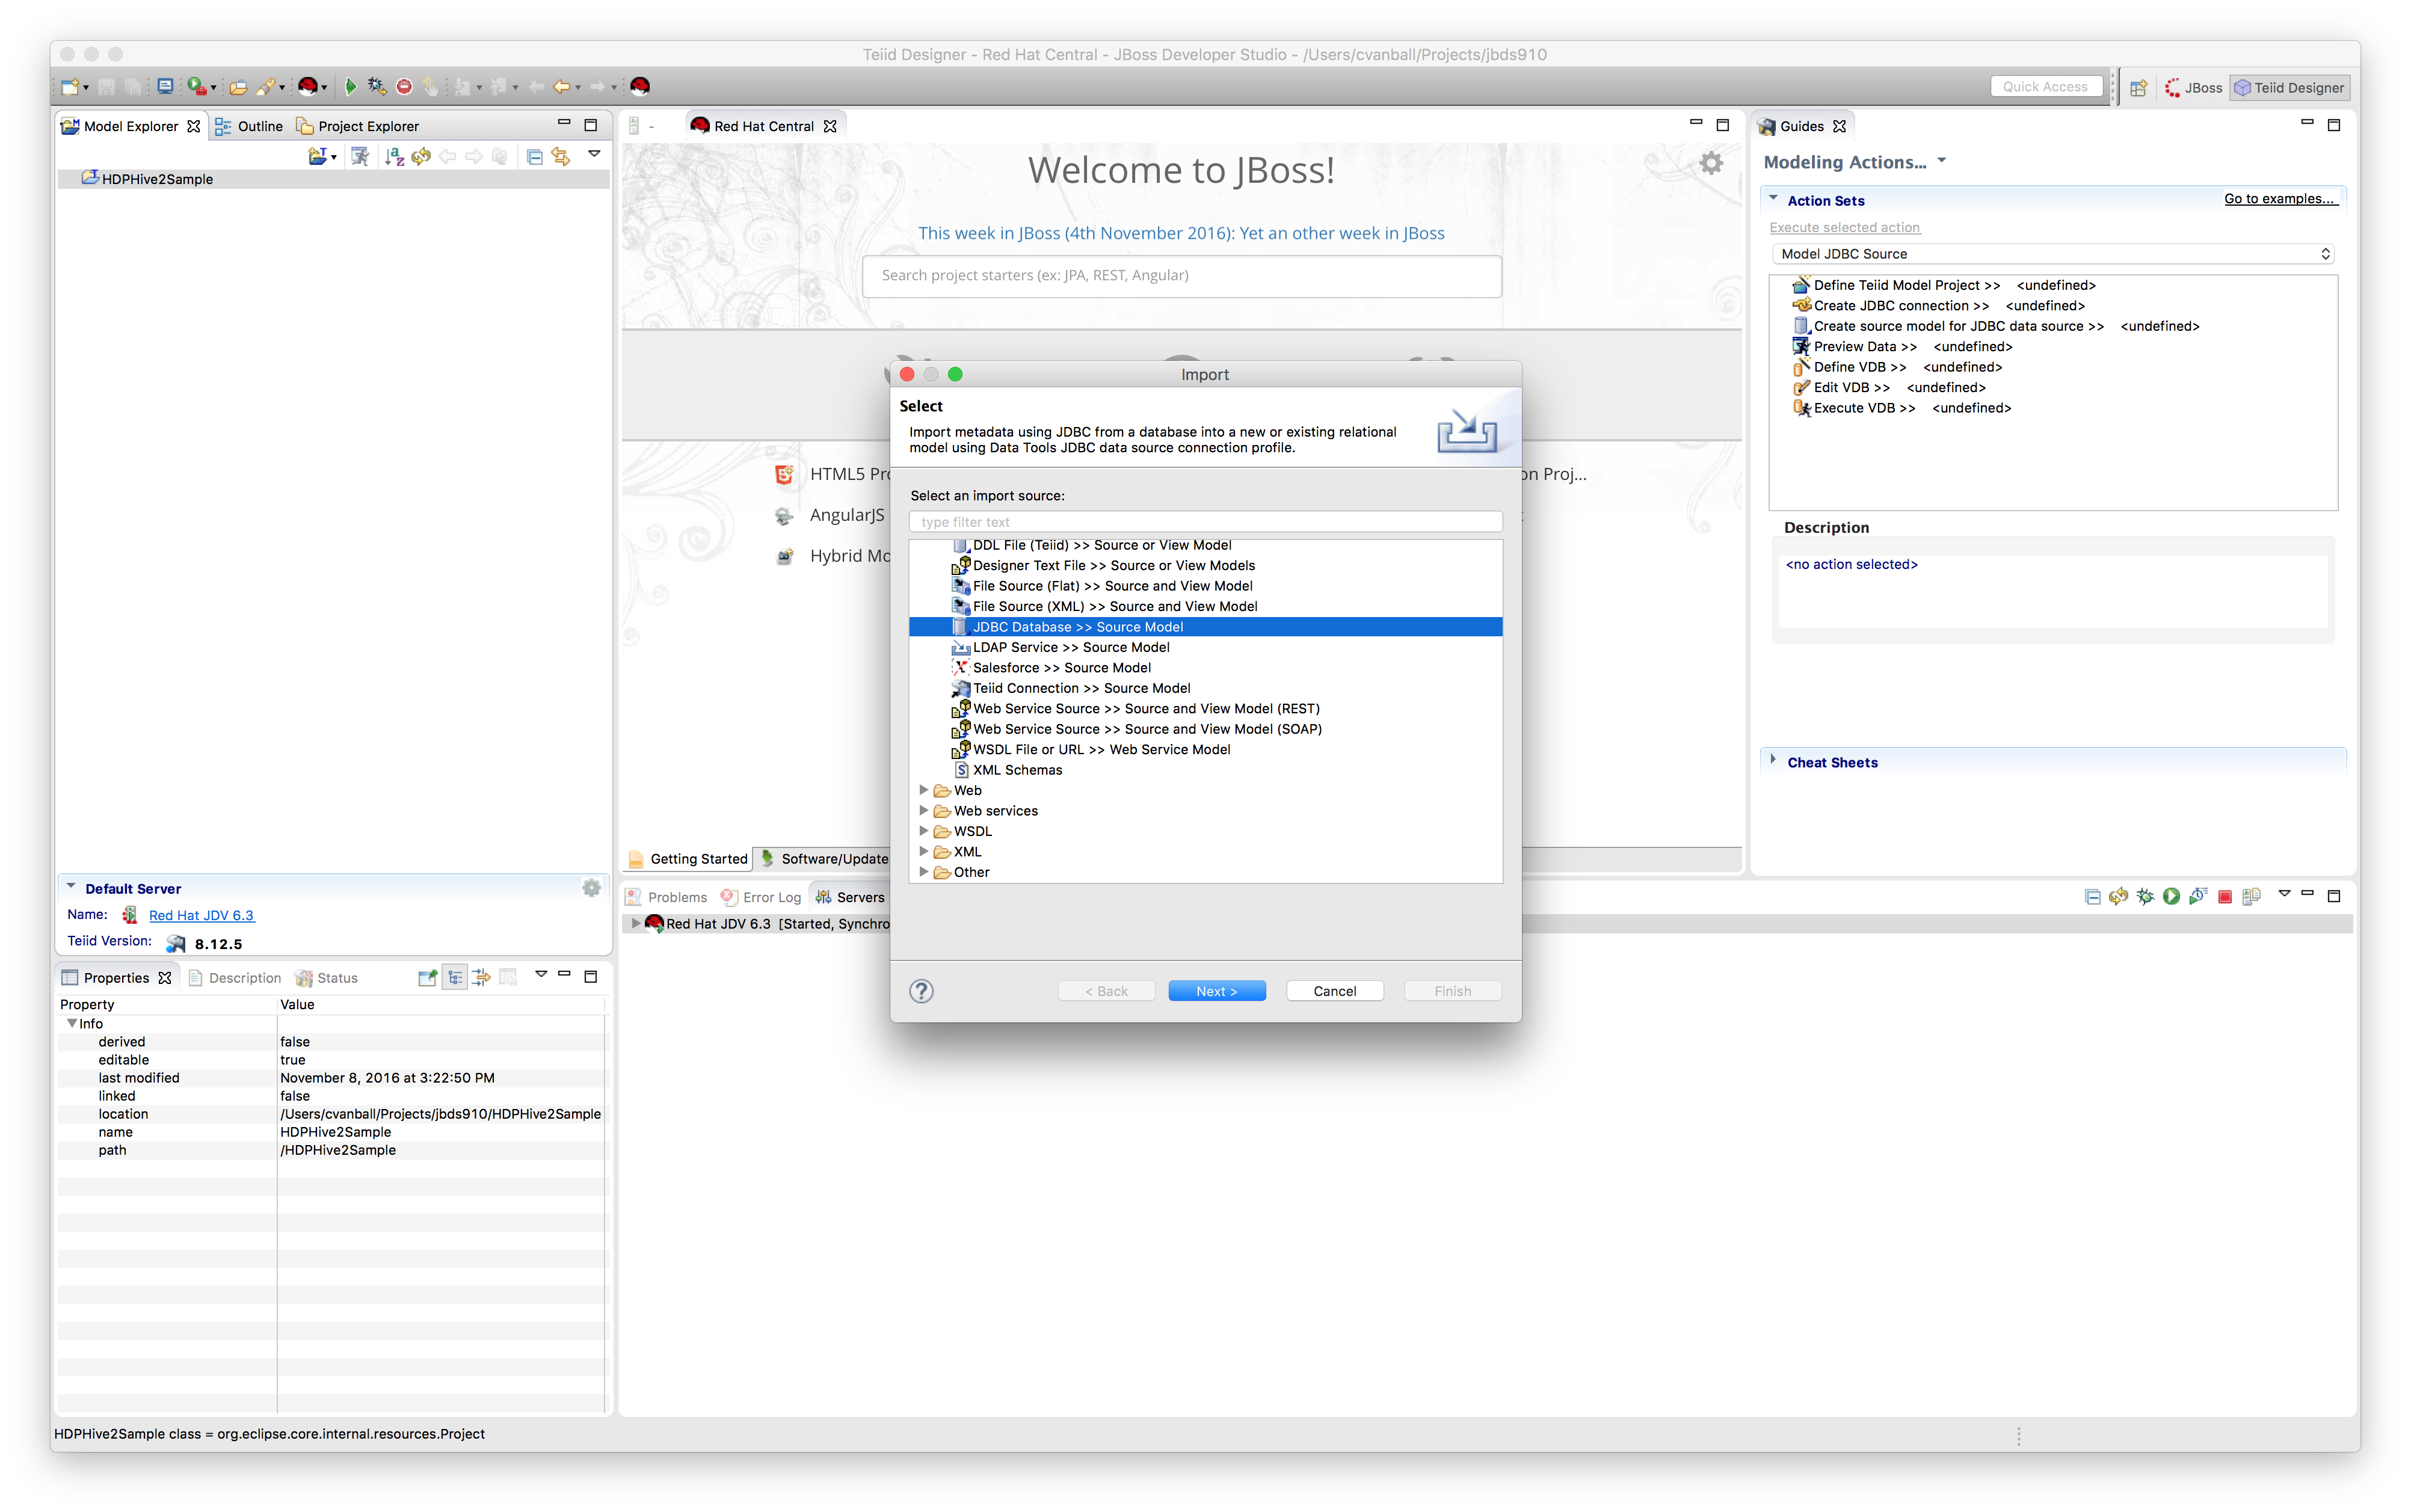Screen dimensions: 2411x1512
Task: Click the Import dialog help question icon
Action: point(921,991)
